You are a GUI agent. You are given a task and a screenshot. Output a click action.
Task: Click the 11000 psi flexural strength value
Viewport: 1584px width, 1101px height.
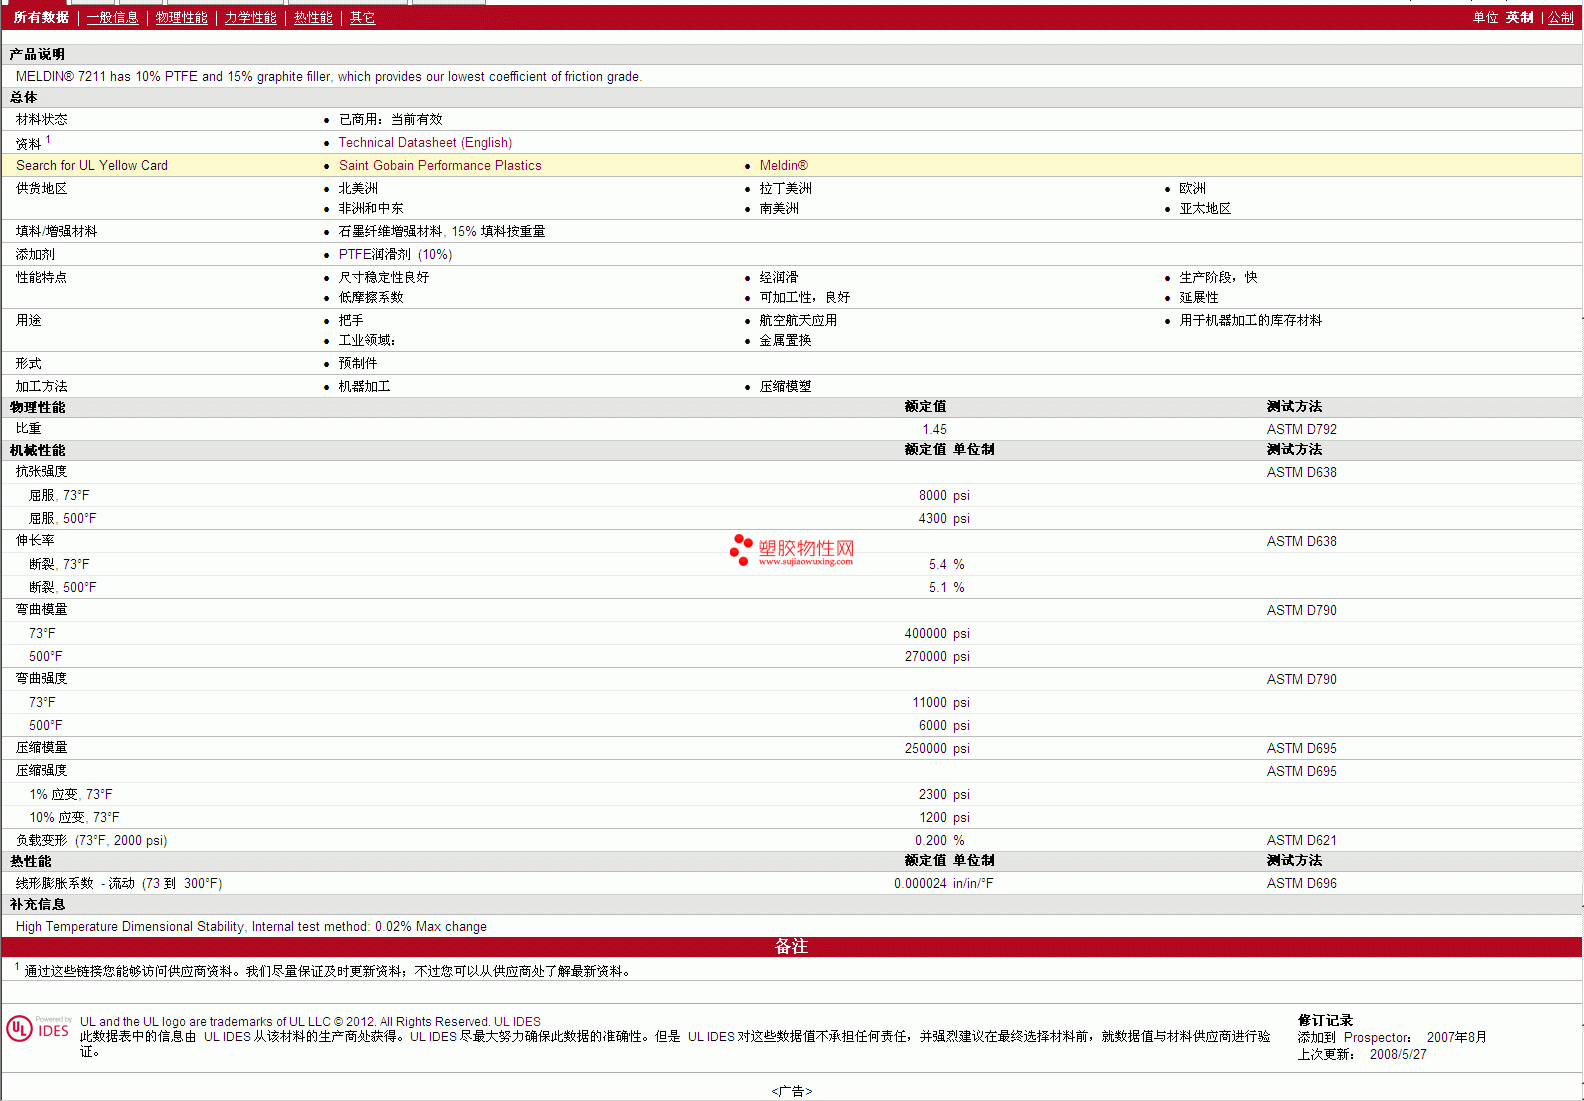(941, 703)
